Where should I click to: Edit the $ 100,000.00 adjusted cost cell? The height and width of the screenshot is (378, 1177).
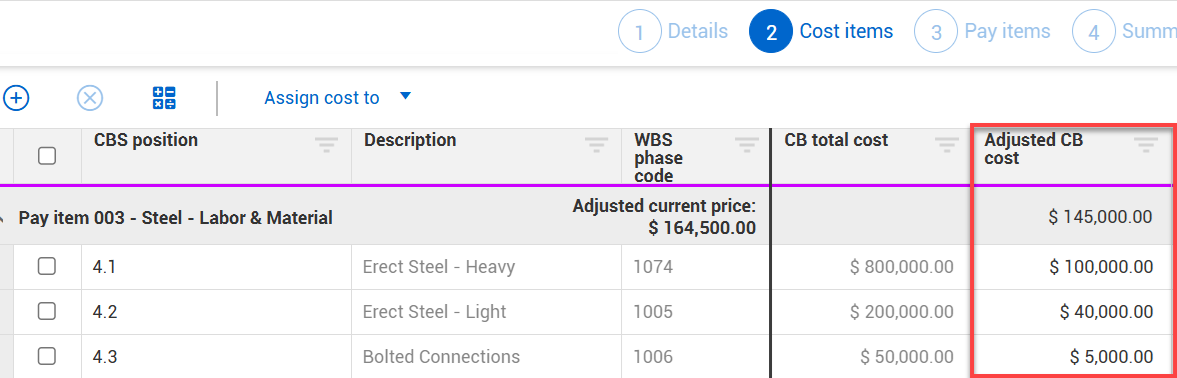[x=1072, y=267]
